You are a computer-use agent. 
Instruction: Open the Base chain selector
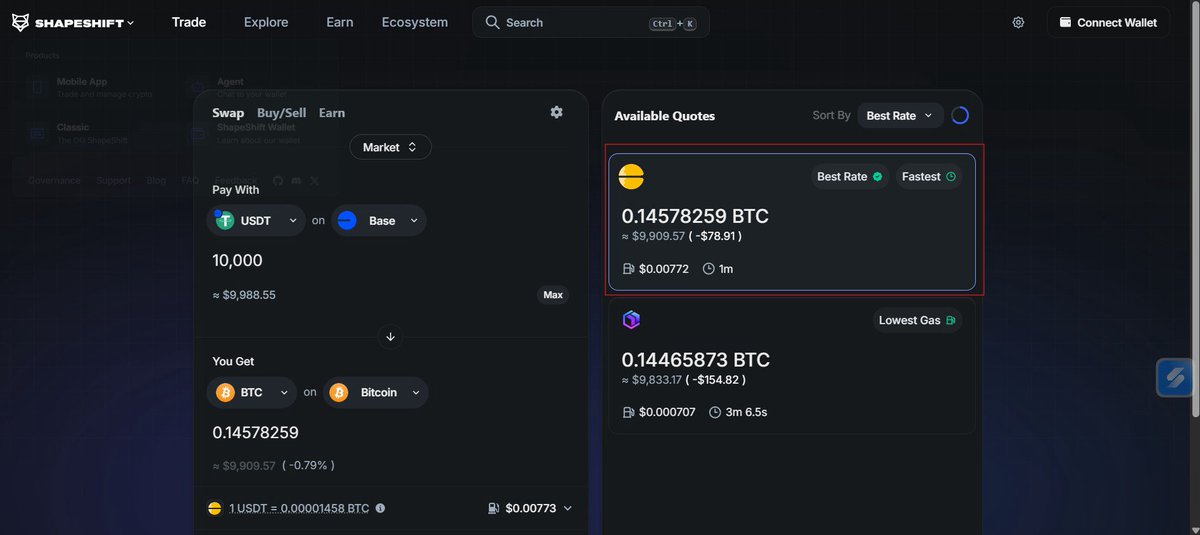[x=379, y=220]
